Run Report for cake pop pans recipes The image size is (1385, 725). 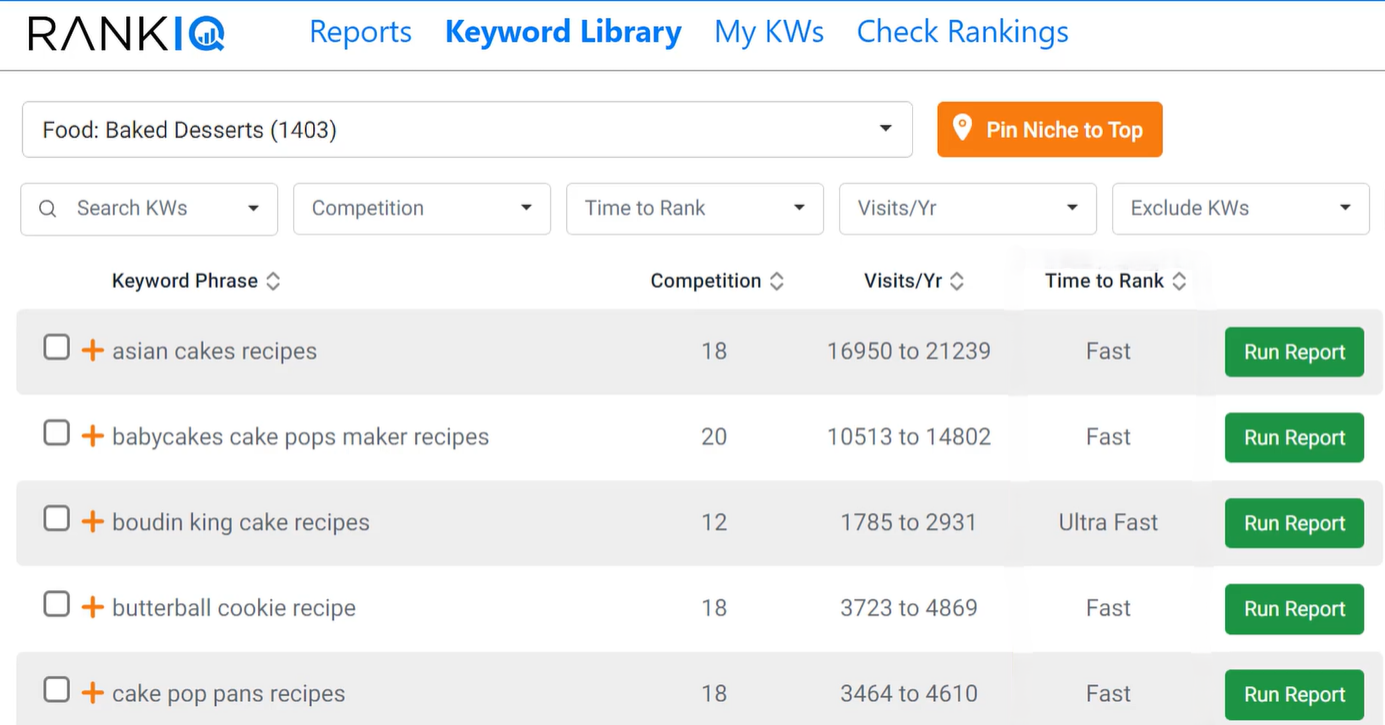[1294, 695]
